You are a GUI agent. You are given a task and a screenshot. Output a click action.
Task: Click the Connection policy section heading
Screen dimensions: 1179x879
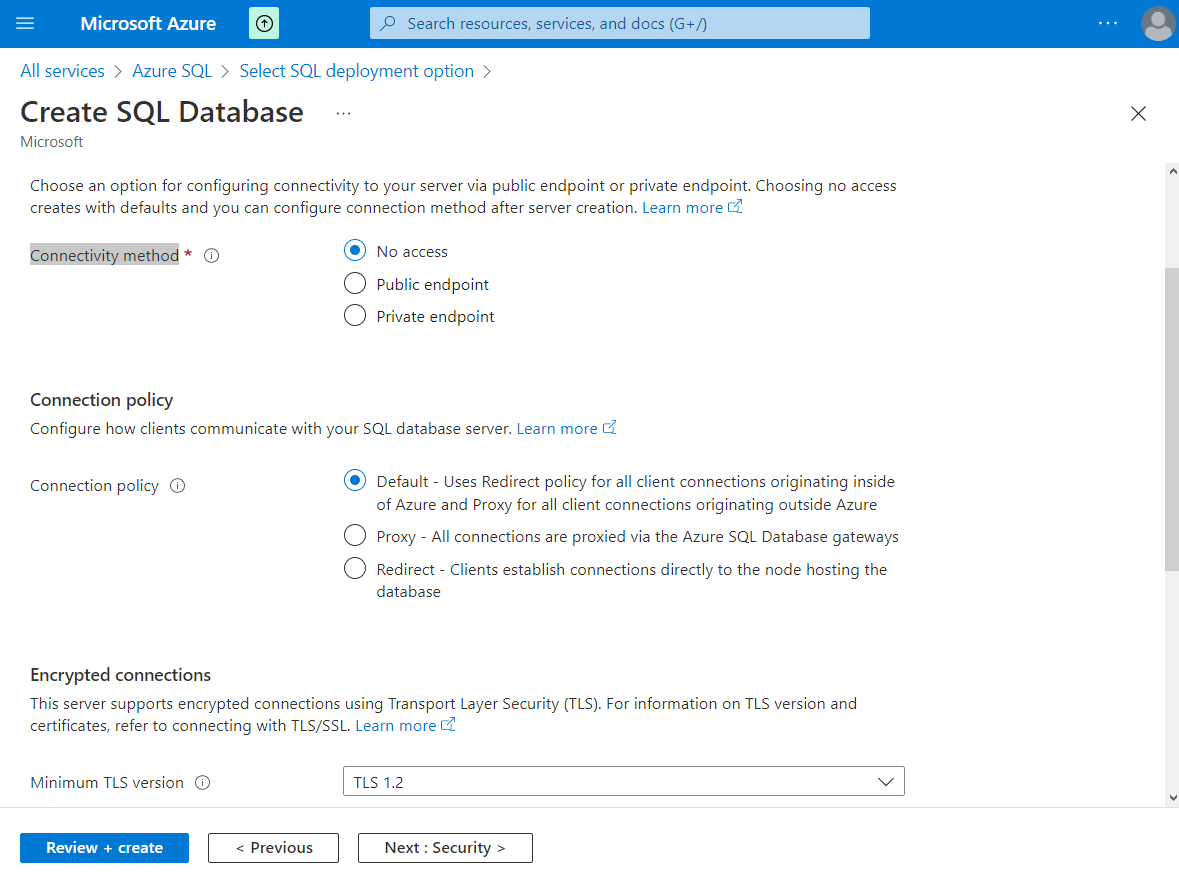(102, 400)
